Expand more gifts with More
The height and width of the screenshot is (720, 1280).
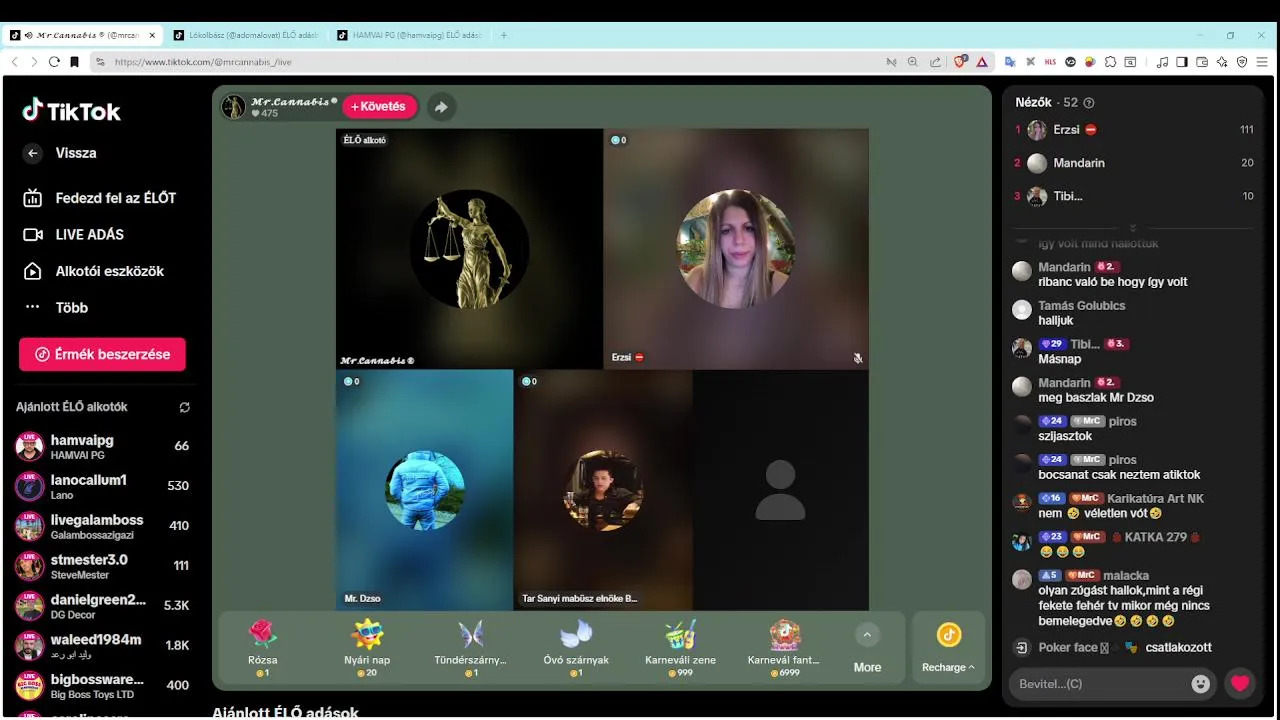click(867, 648)
